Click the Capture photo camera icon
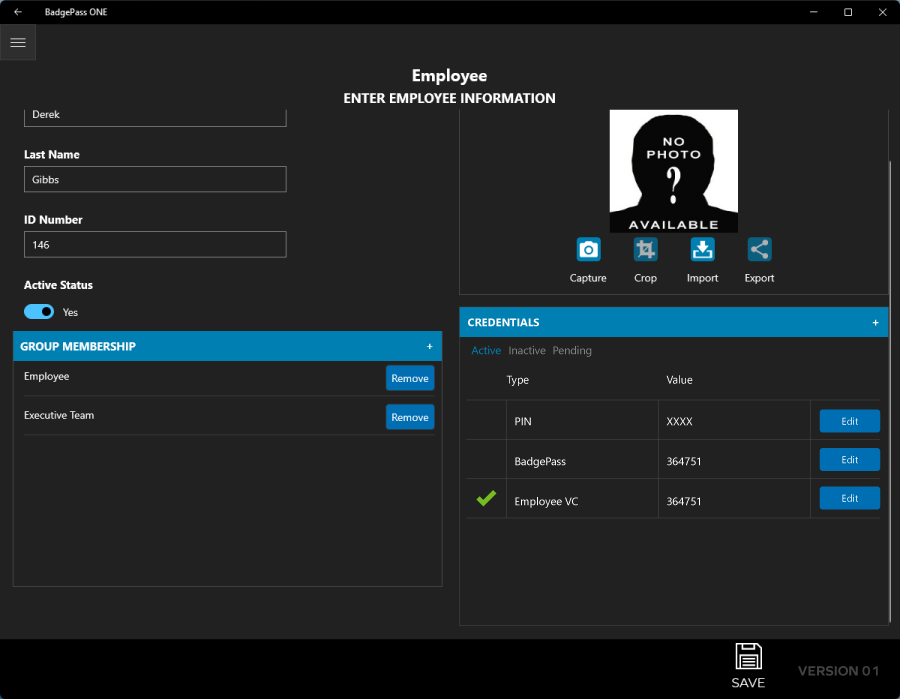900x699 pixels. [588, 250]
